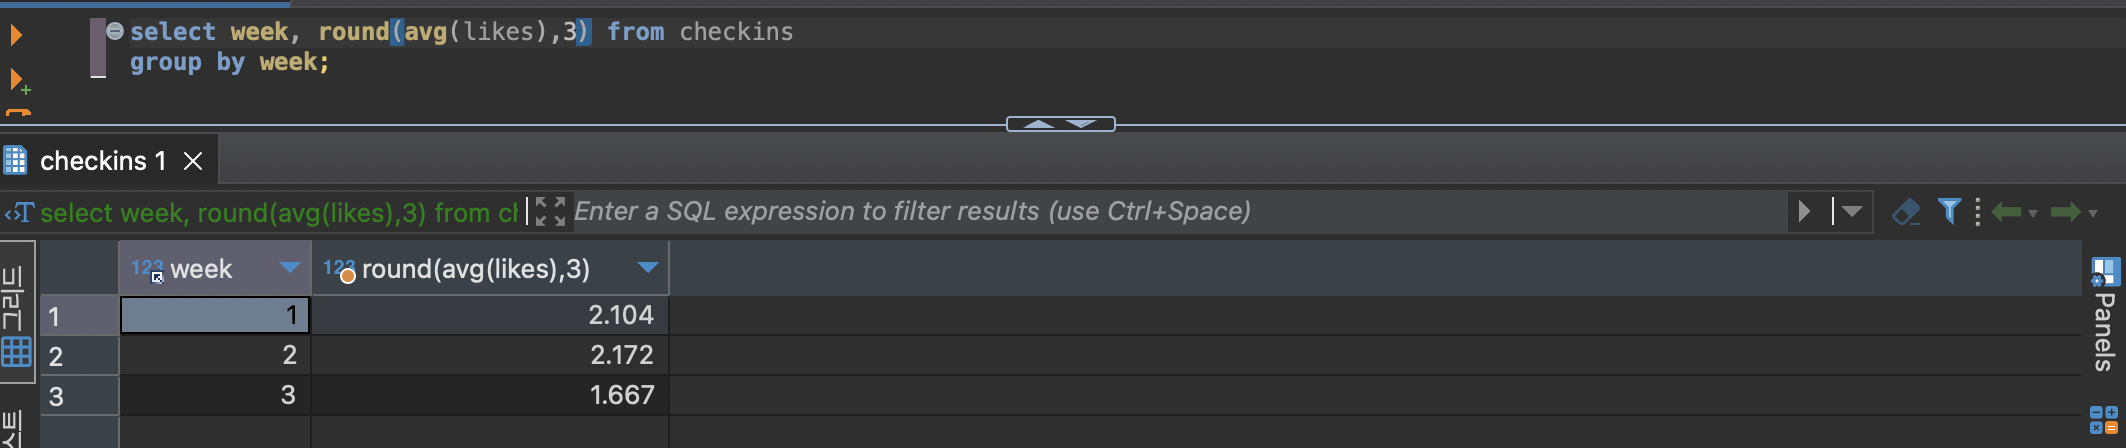Open the week column sort dropdown
The height and width of the screenshot is (448, 2126).
[290, 268]
